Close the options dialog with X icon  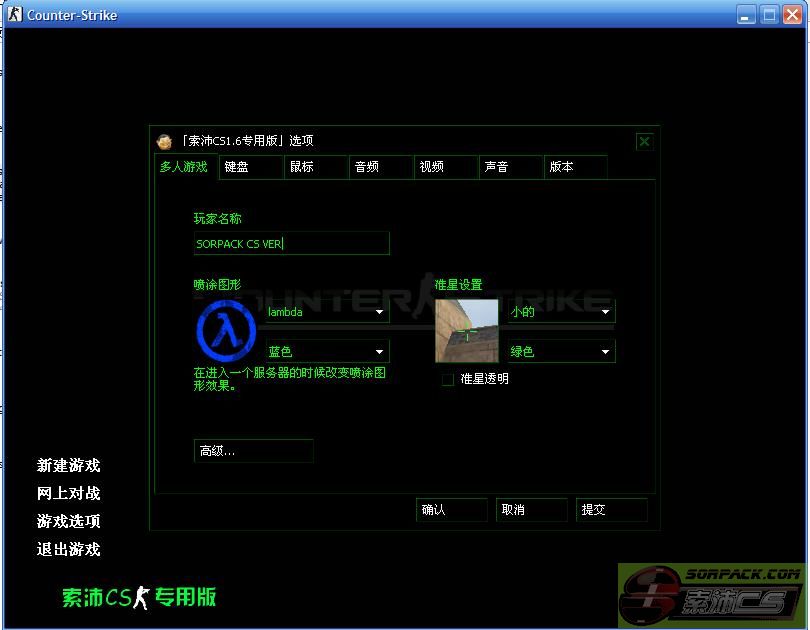point(644,141)
